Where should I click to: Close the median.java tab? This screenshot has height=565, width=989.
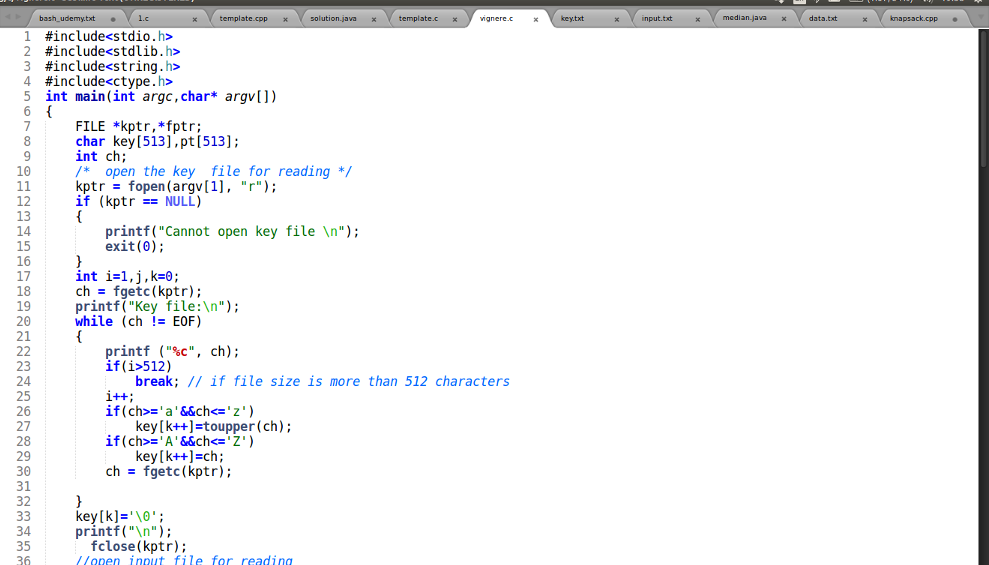click(x=783, y=19)
